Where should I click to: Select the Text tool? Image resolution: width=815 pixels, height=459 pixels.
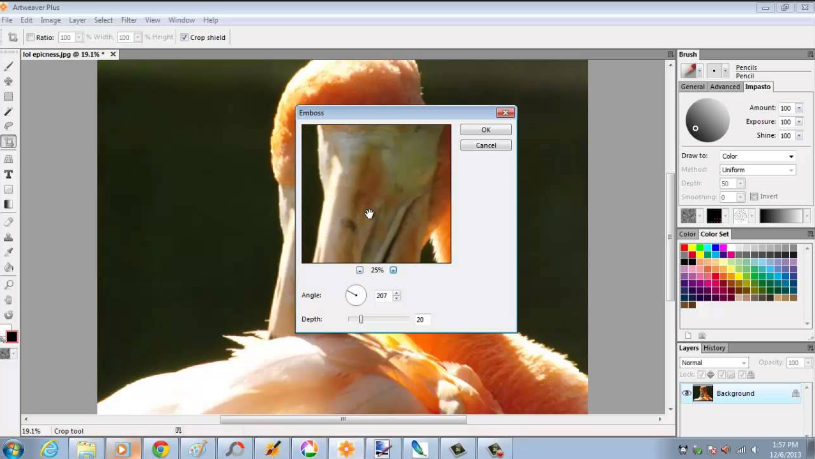(x=9, y=174)
